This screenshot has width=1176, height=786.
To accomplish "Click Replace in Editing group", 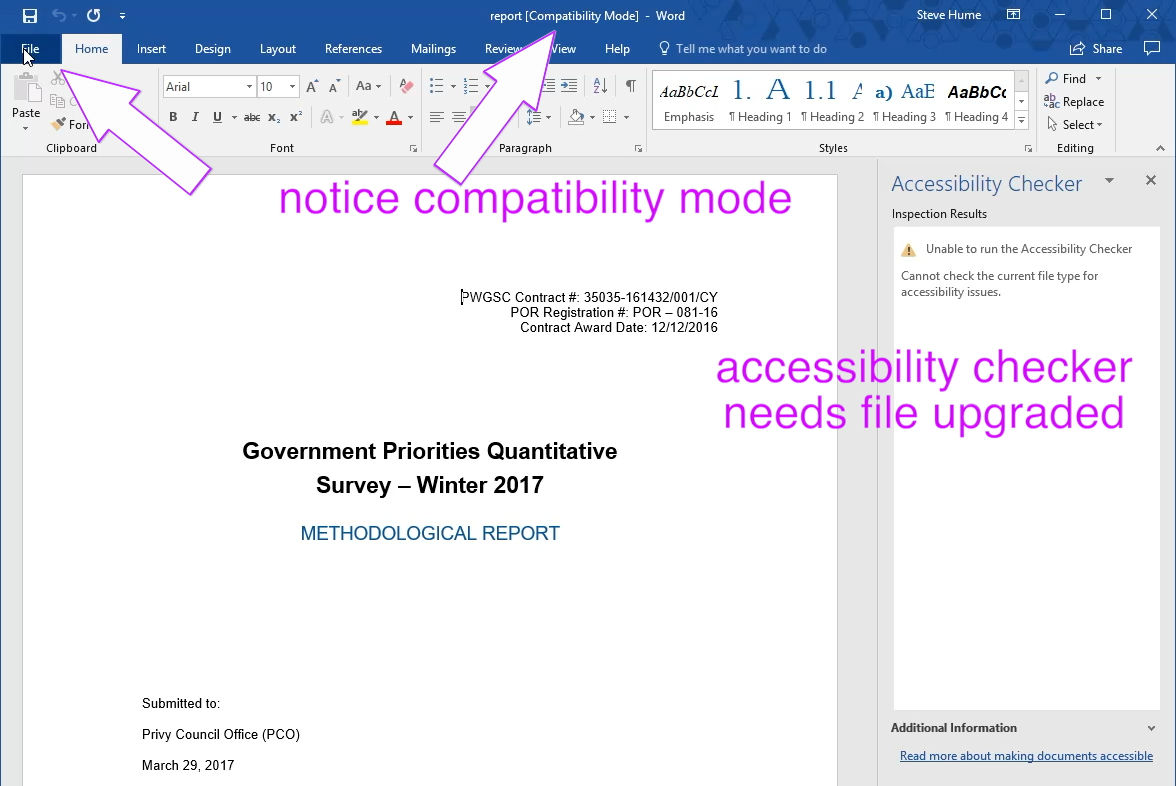I will [x=1074, y=102].
